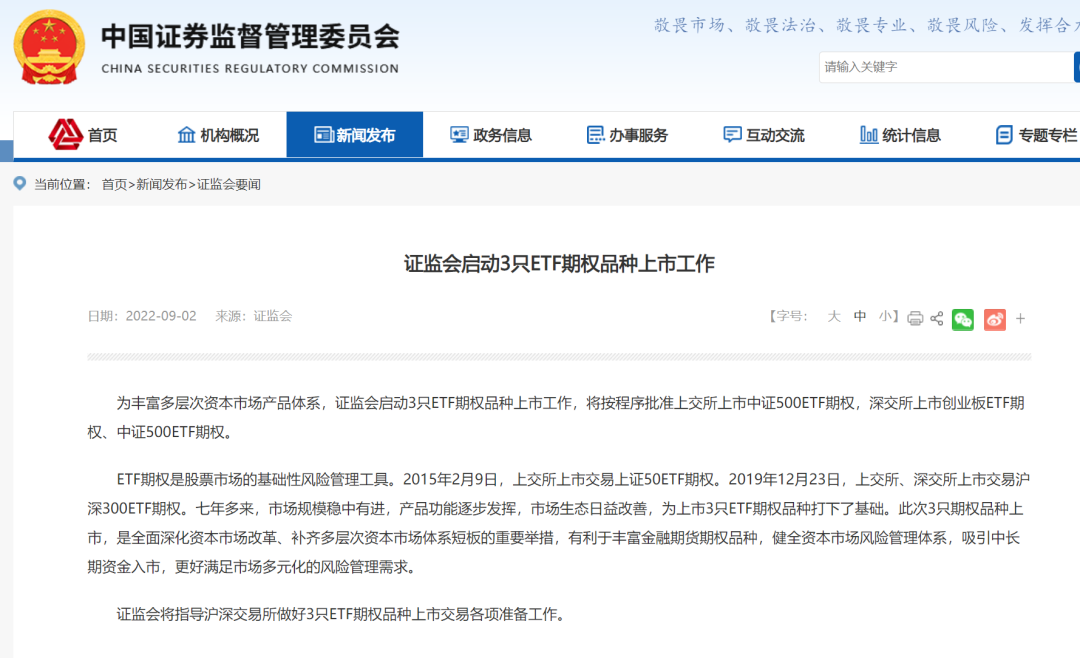Click the red triangle home icon
Image resolution: width=1080 pixels, height=658 pixels.
point(66,134)
